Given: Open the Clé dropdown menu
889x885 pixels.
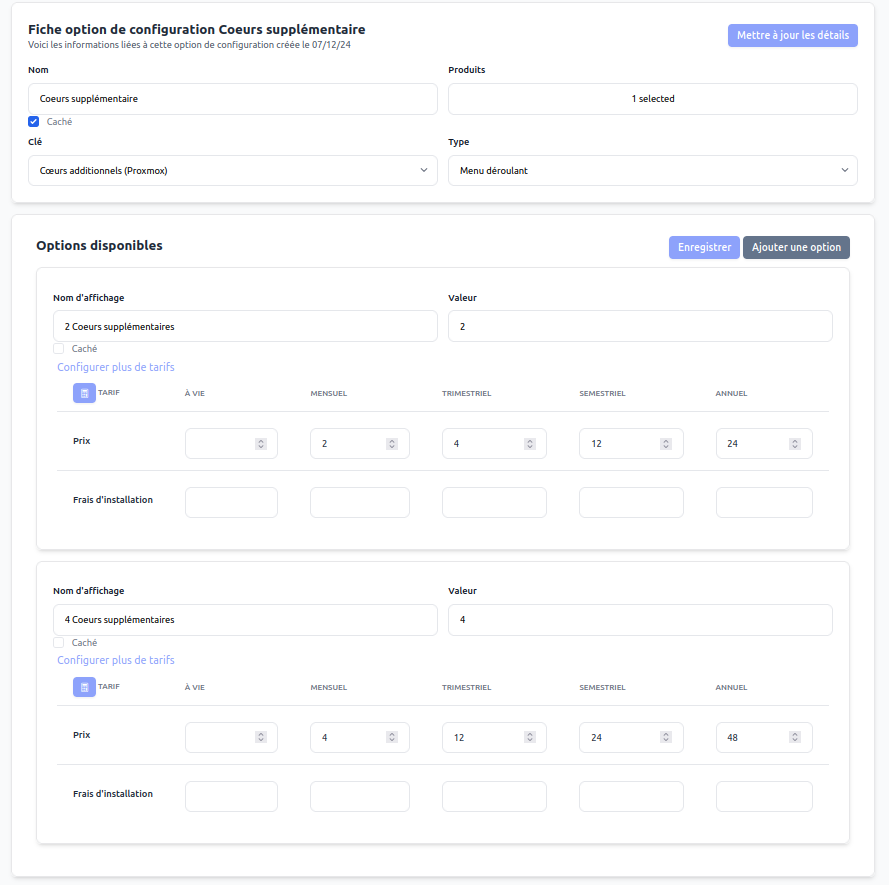Looking at the screenshot, I should point(232,171).
